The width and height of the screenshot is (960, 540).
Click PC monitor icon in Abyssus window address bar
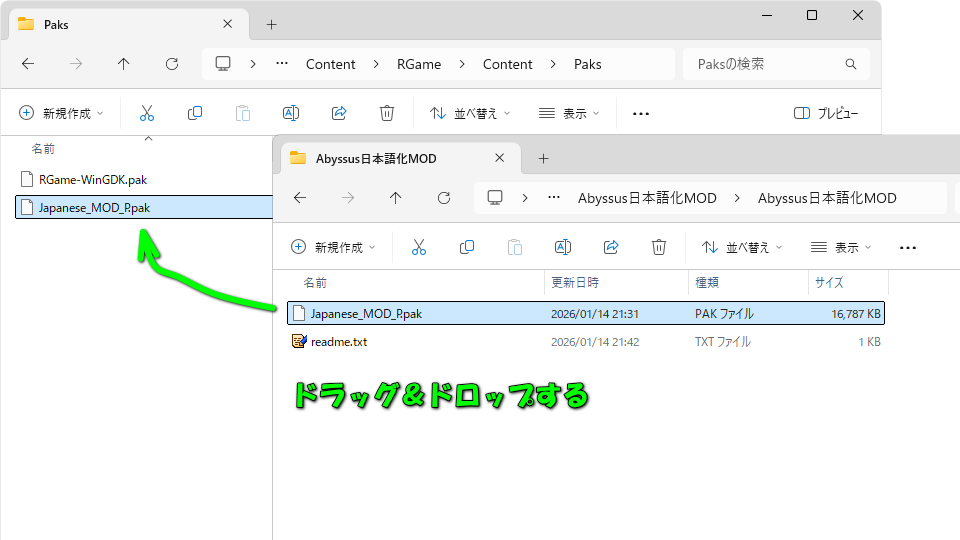tap(495, 198)
